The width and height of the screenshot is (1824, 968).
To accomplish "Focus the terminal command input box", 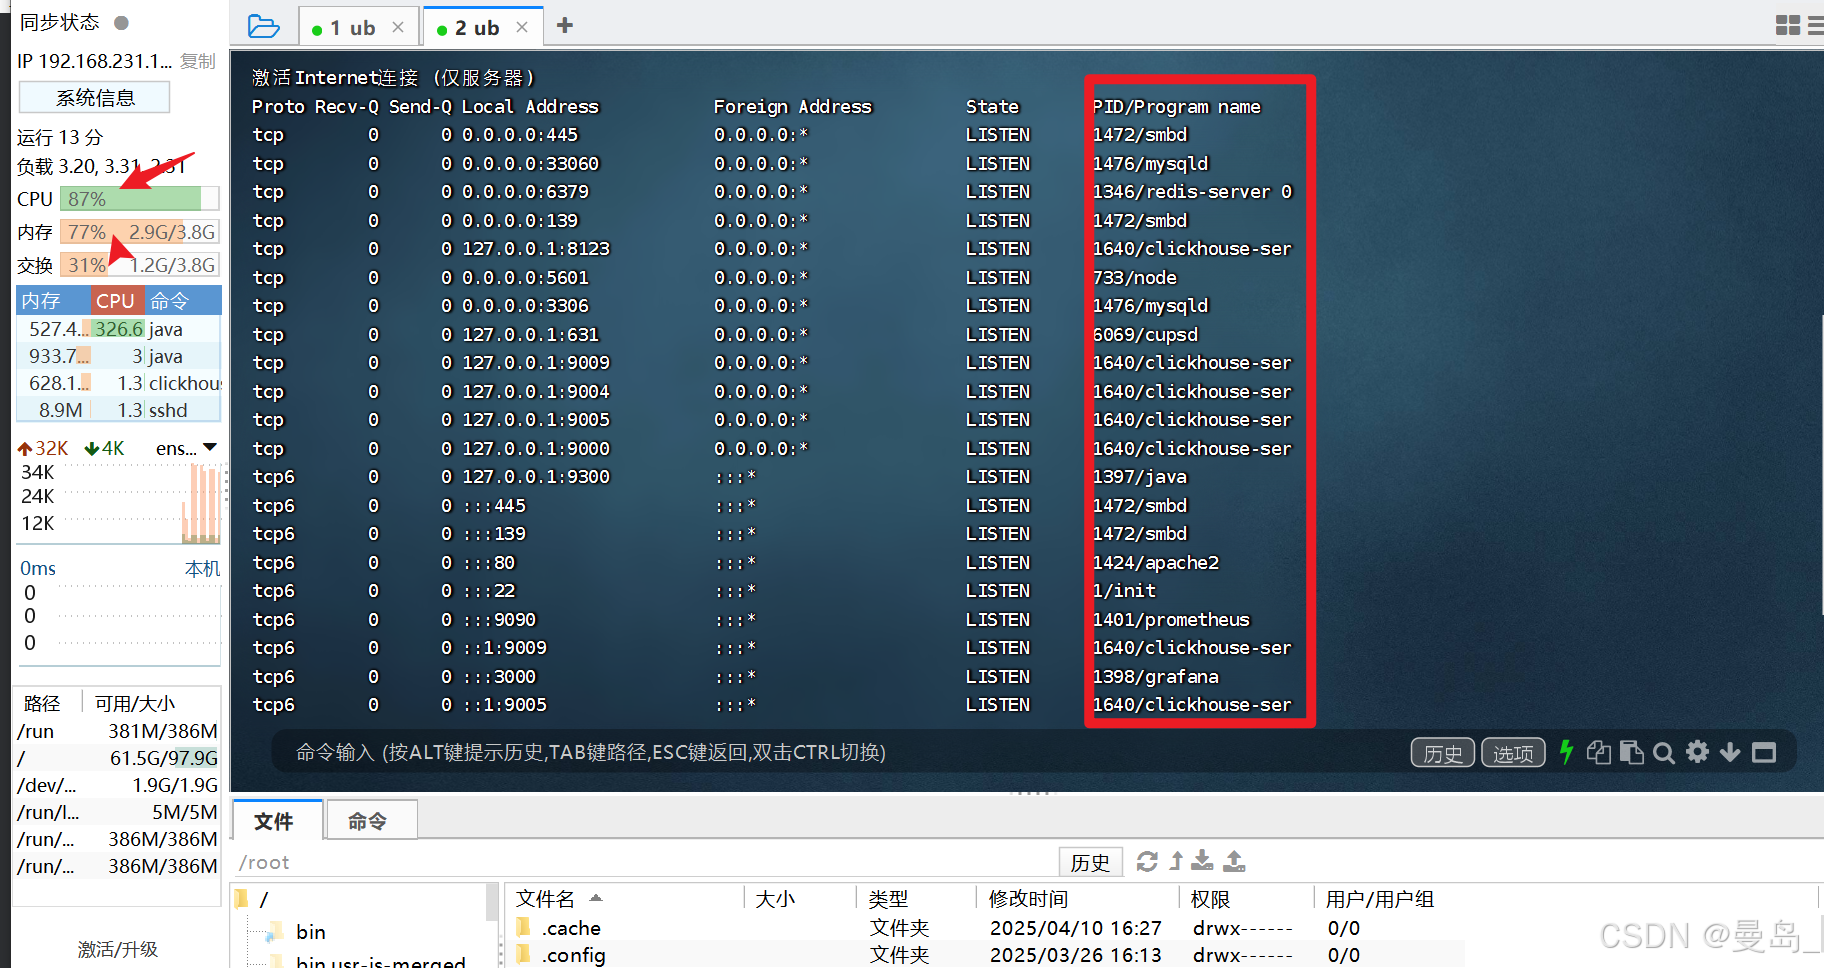I will 840,752.
